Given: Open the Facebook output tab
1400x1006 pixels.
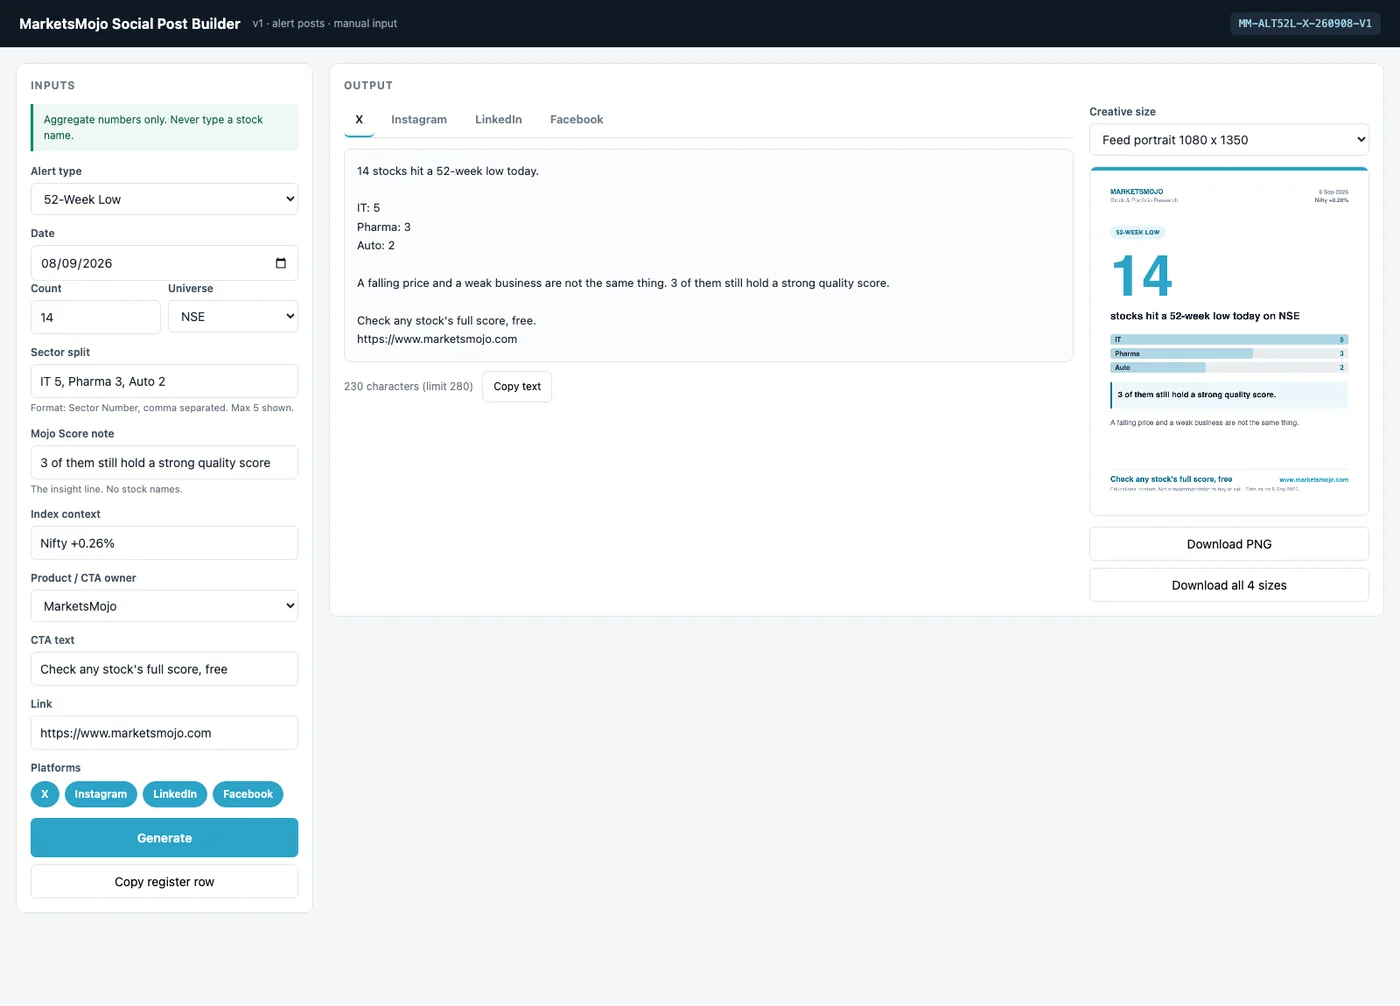Looking at the screenshot, I should tap(577, 119).
